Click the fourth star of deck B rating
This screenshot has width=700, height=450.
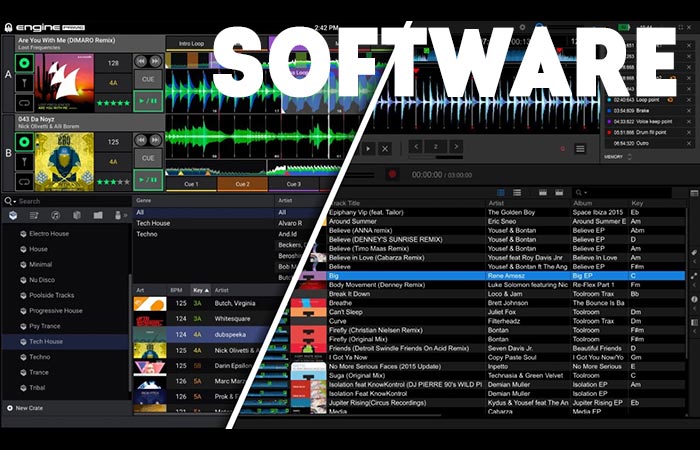click(121, 182)
